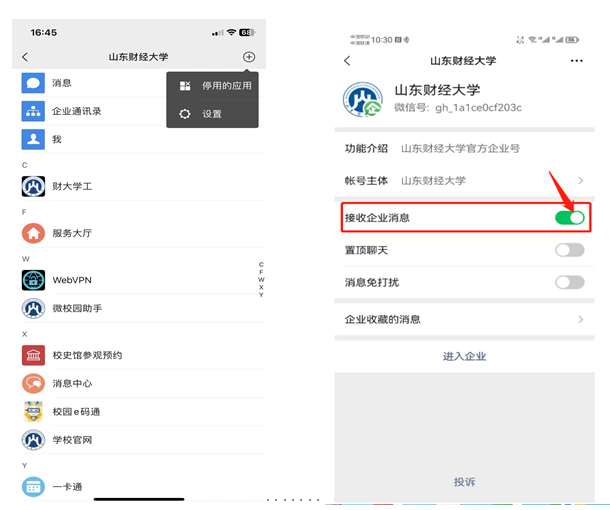Turn on 消息免打扰 switch
This screenshot has width=610, height=510.
click(x=569, y=282)
